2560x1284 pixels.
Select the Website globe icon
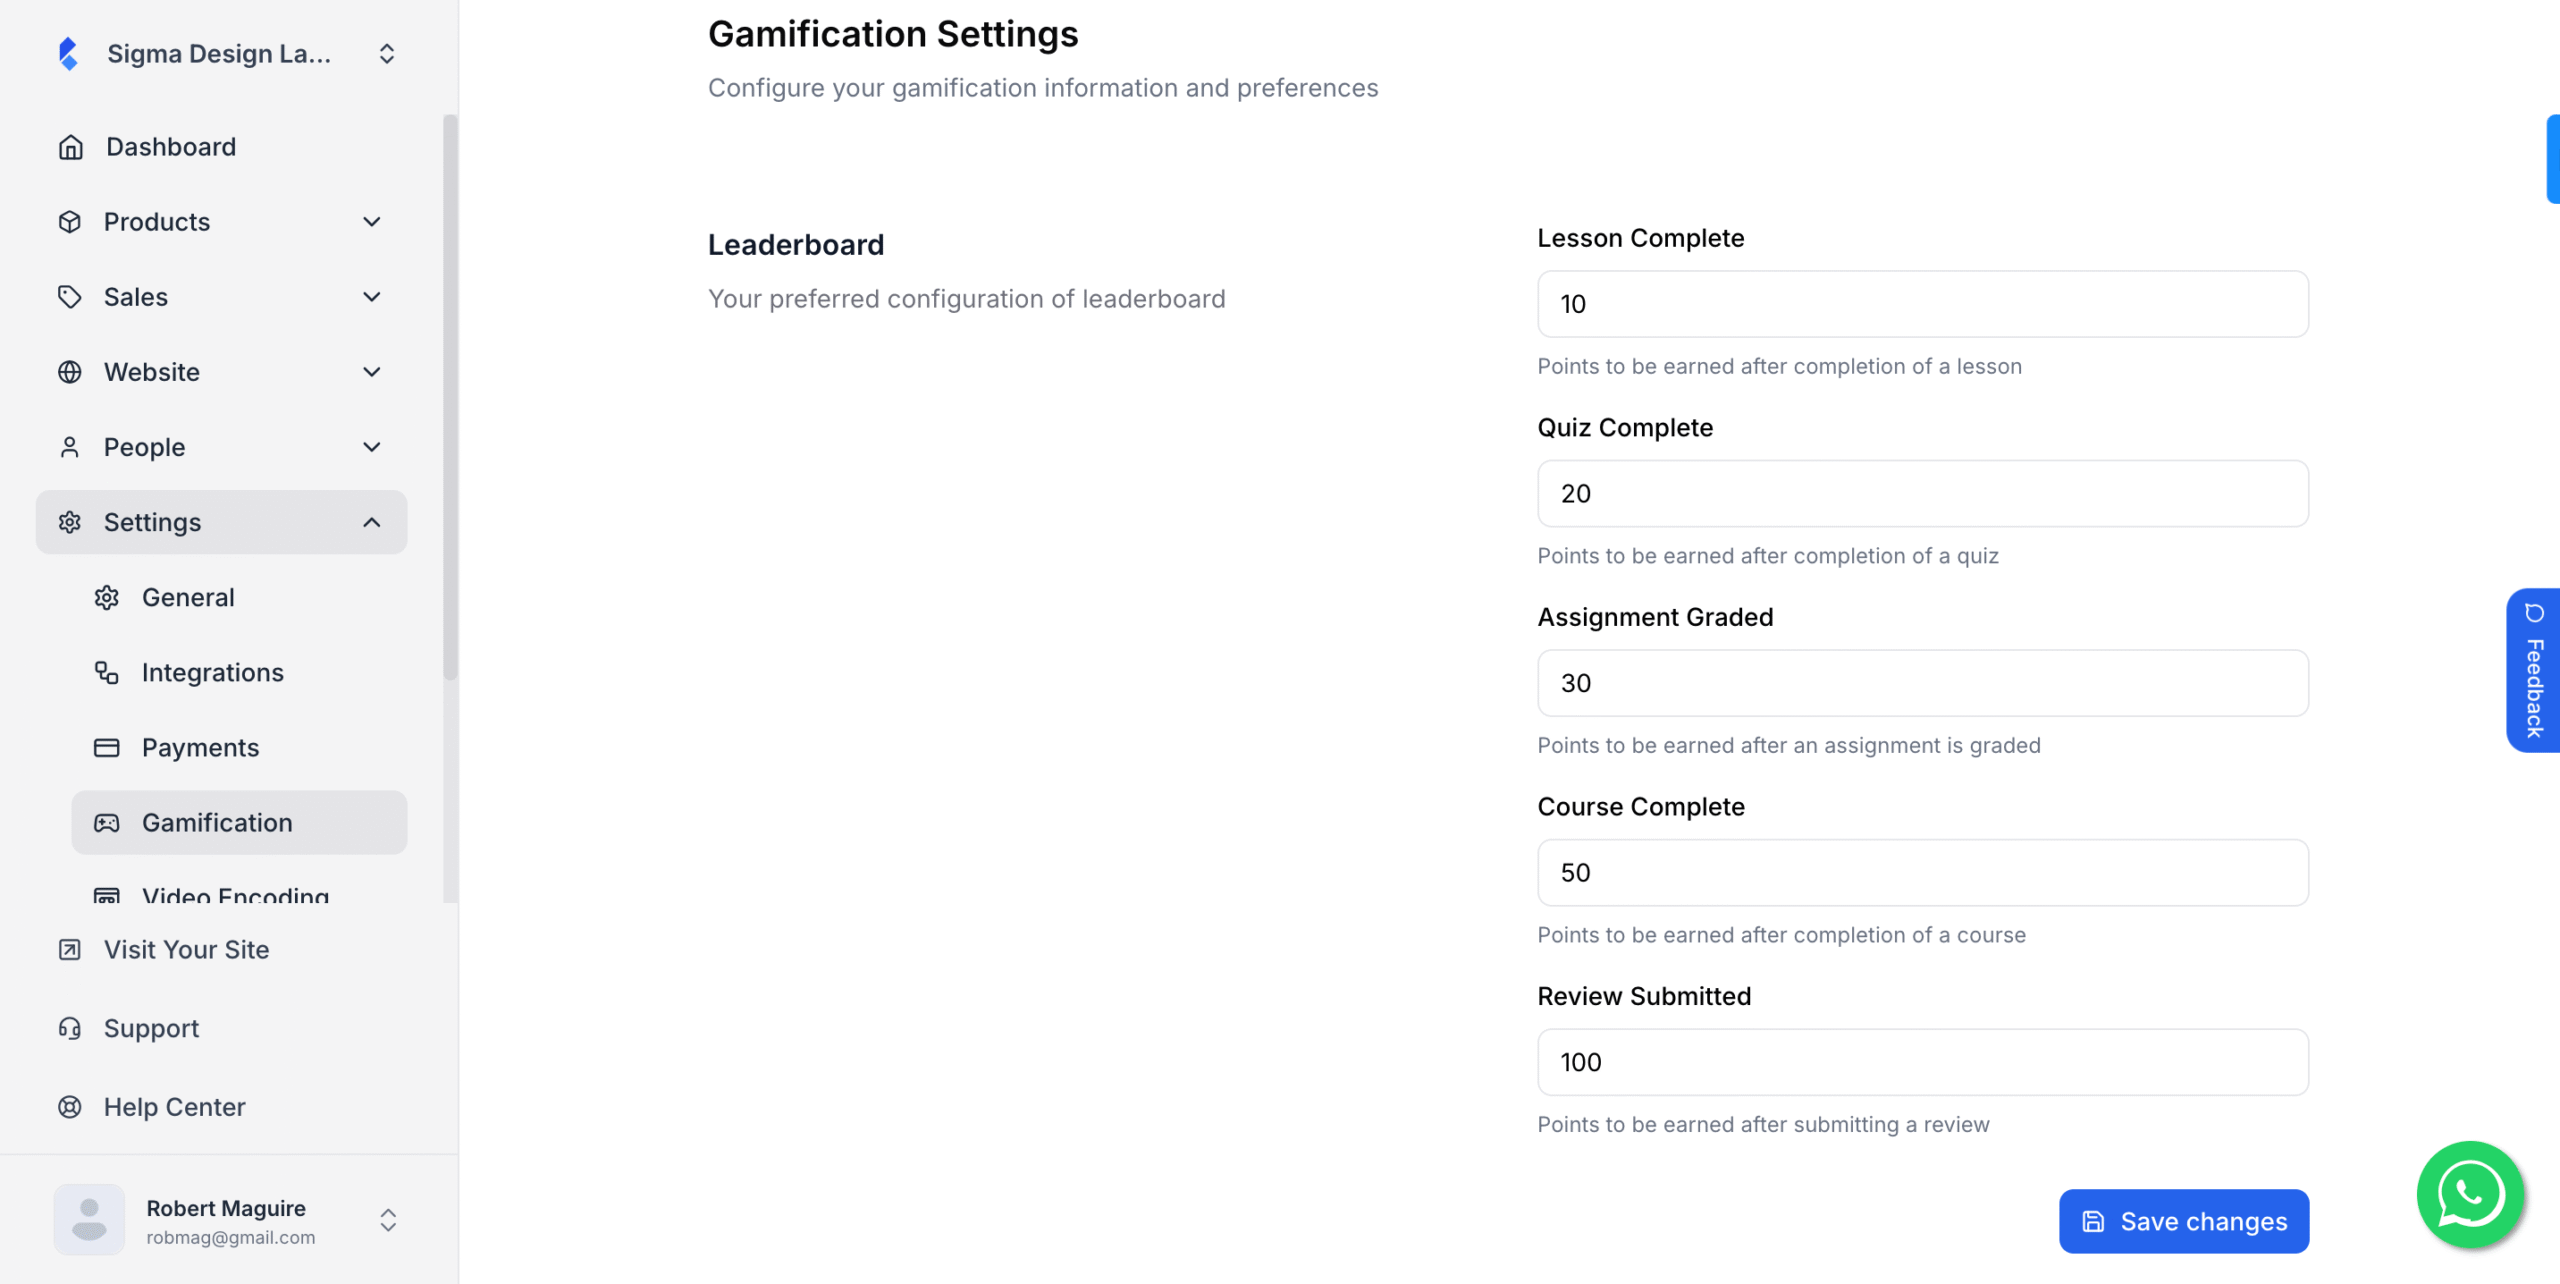click(x=70, y=371)
